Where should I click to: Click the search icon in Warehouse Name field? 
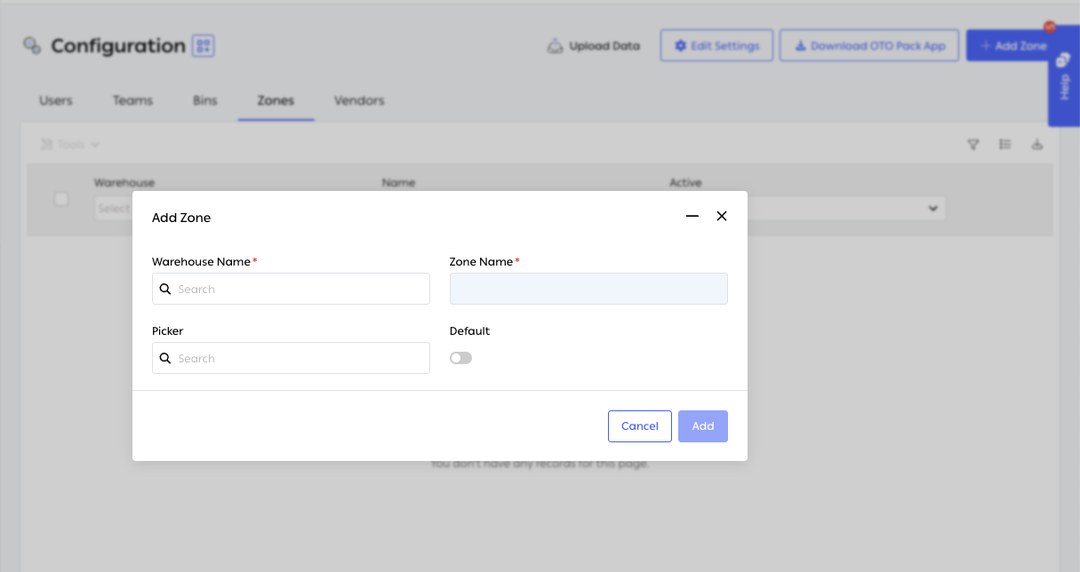tap(165, 289)
